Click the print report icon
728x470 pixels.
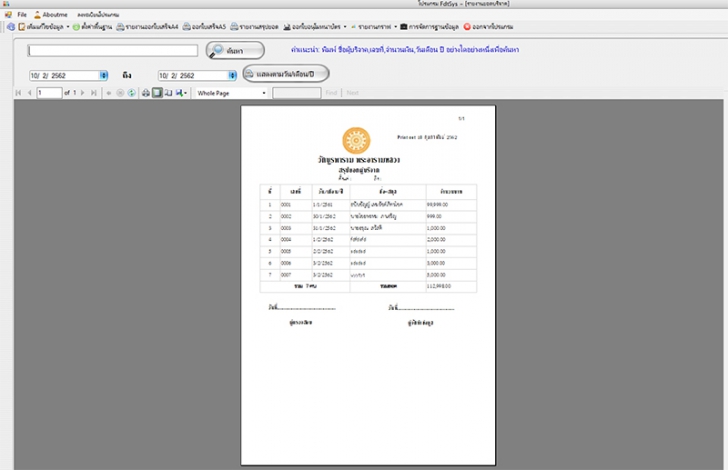coord(146,93)
